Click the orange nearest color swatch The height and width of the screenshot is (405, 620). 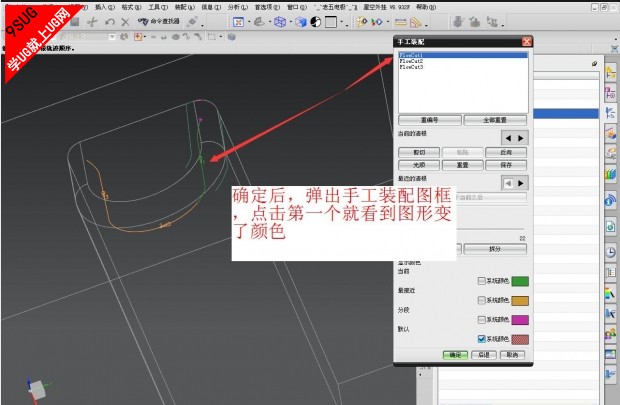[520, 301]
